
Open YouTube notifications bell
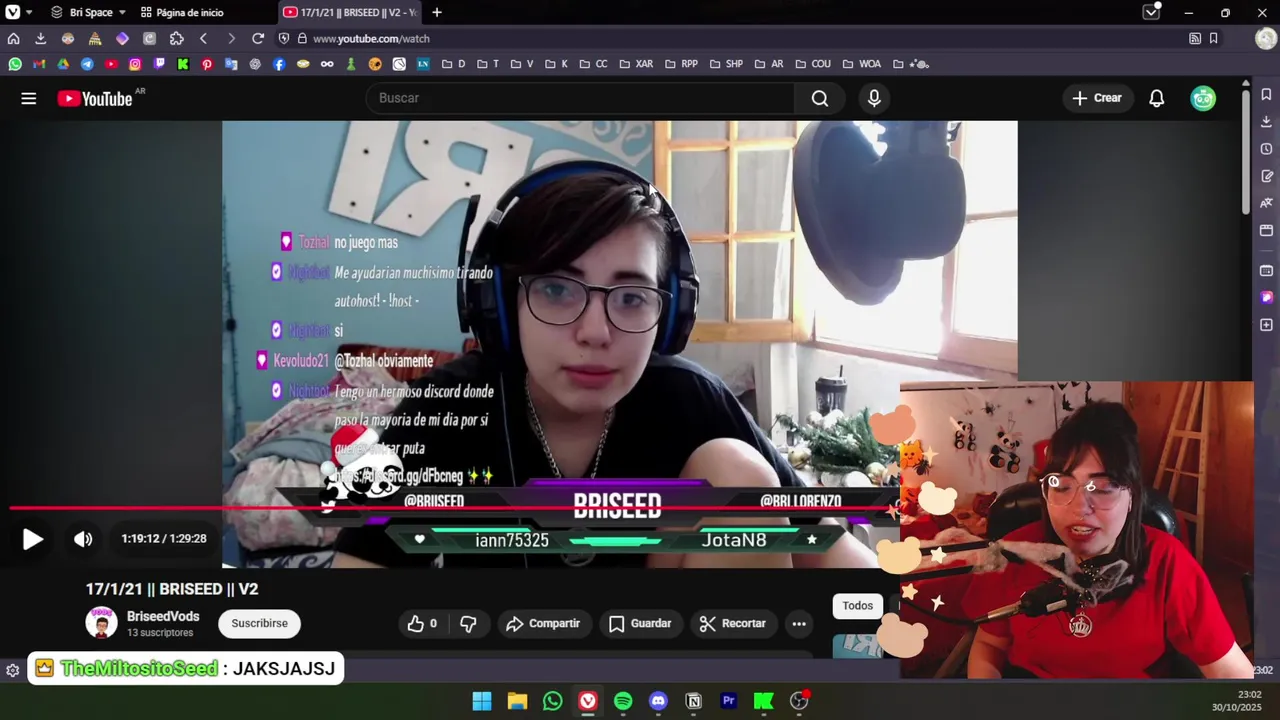tap(1156, 98)
